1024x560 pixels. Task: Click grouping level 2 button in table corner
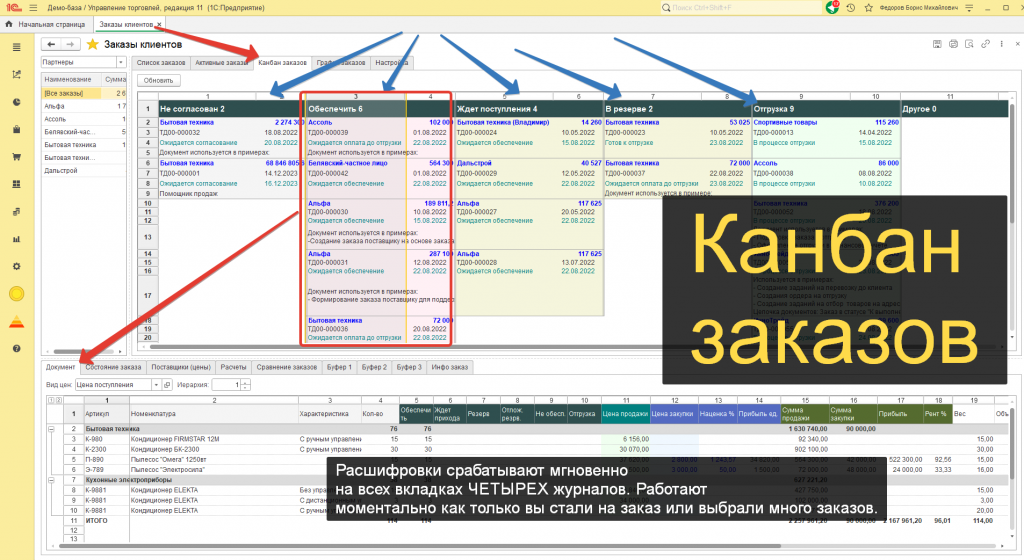58,400
